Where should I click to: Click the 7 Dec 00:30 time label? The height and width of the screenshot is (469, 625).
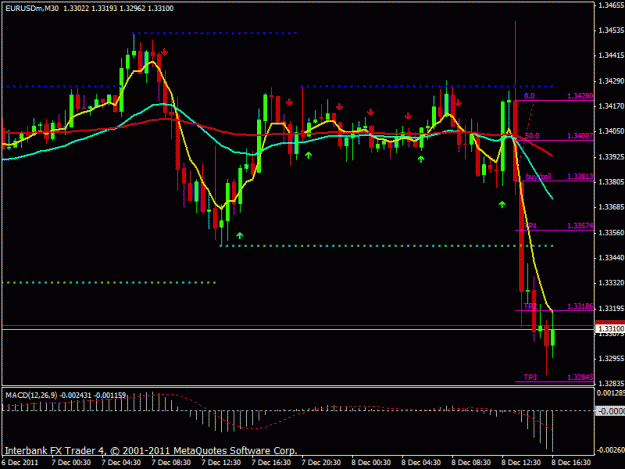pos(71,463)
